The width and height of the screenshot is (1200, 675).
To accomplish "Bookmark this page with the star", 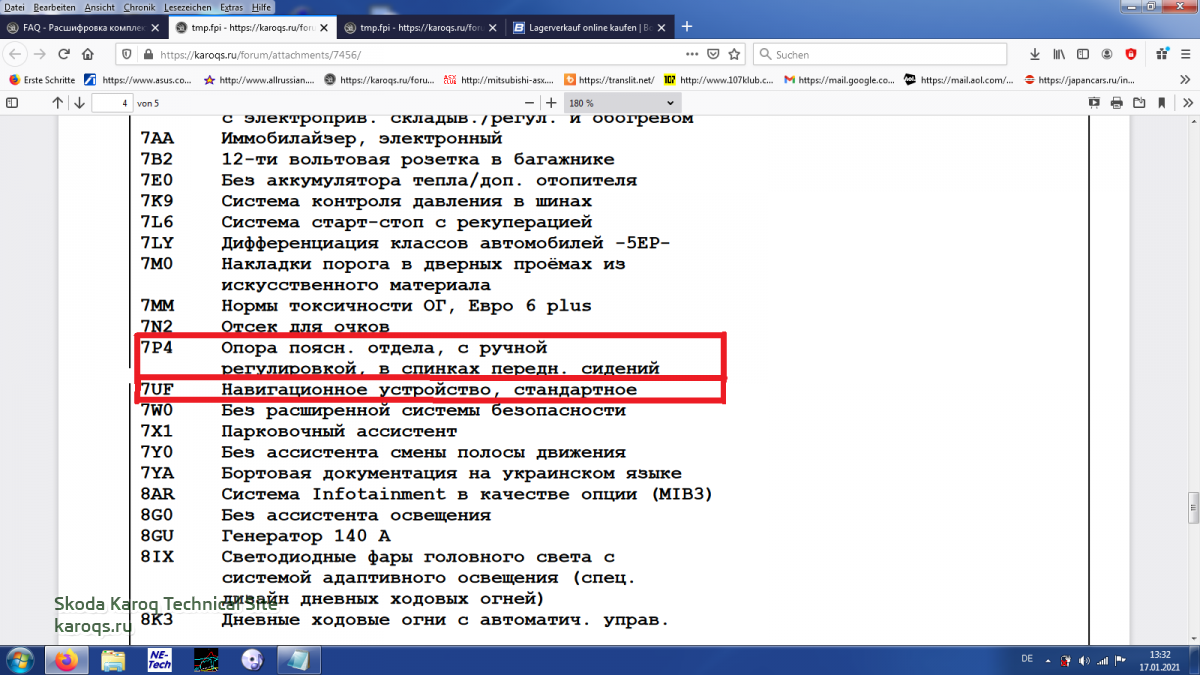I will click(734, 54).
